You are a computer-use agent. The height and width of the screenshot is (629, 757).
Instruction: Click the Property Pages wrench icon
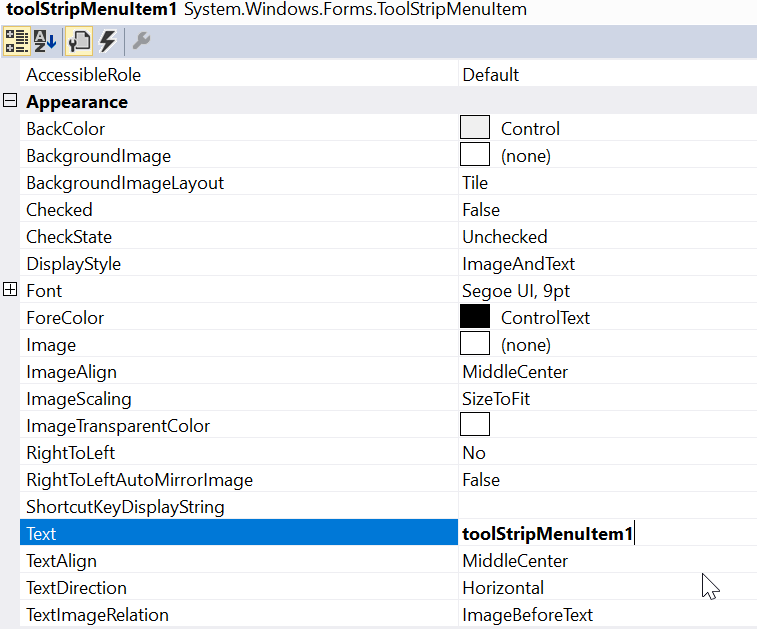[141, 41]
